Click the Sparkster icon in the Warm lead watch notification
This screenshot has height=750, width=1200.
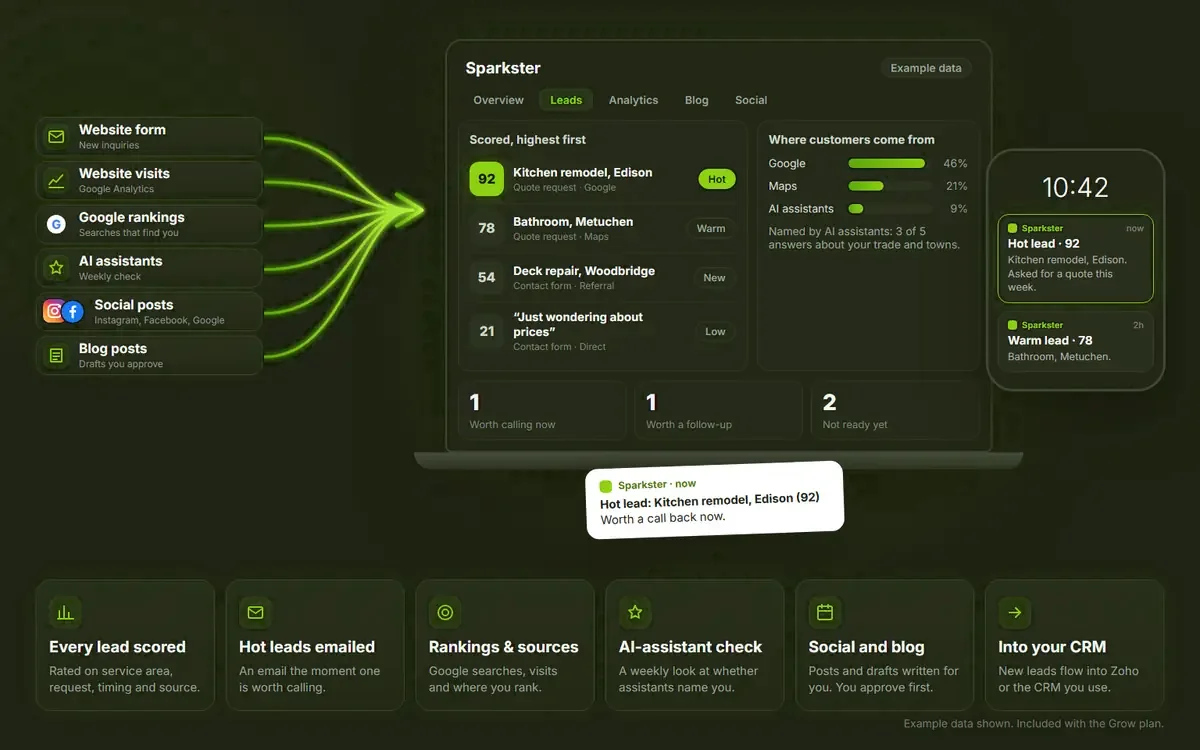point(1013,325)
